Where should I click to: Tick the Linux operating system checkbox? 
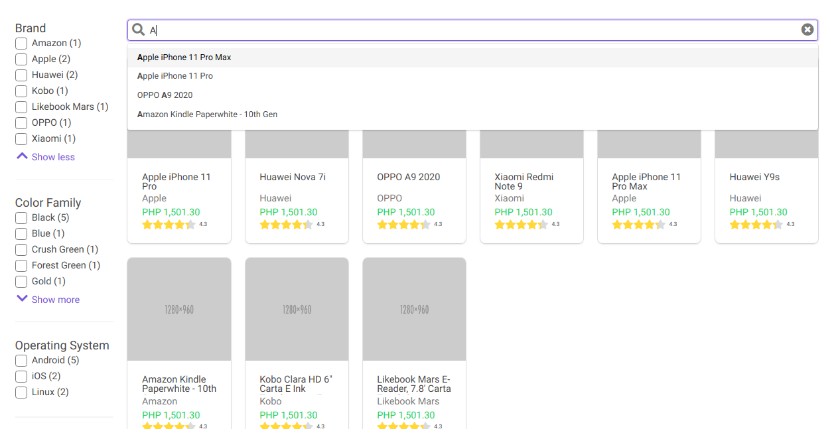tap(21, 393)
